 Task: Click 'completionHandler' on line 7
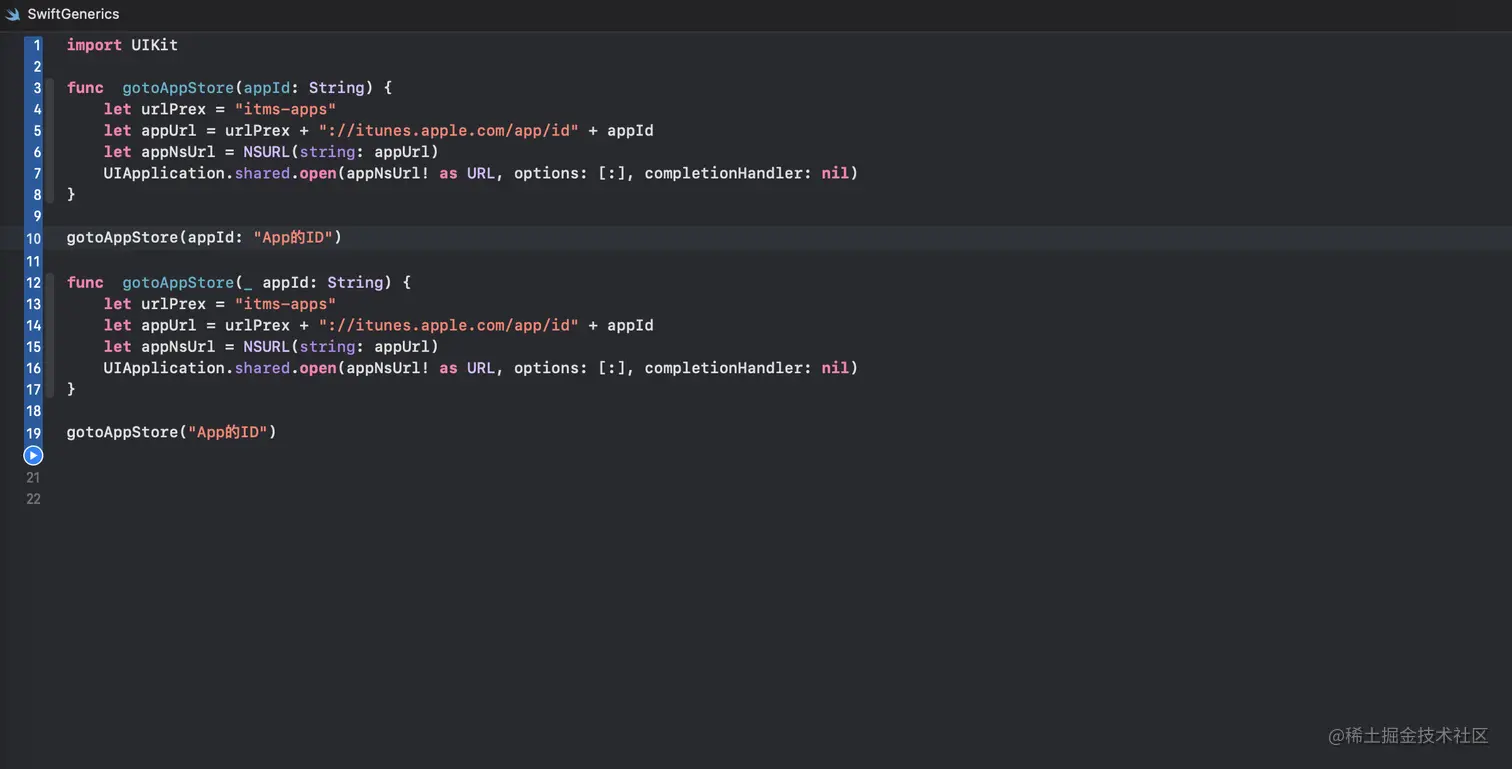tap(724, 173)
